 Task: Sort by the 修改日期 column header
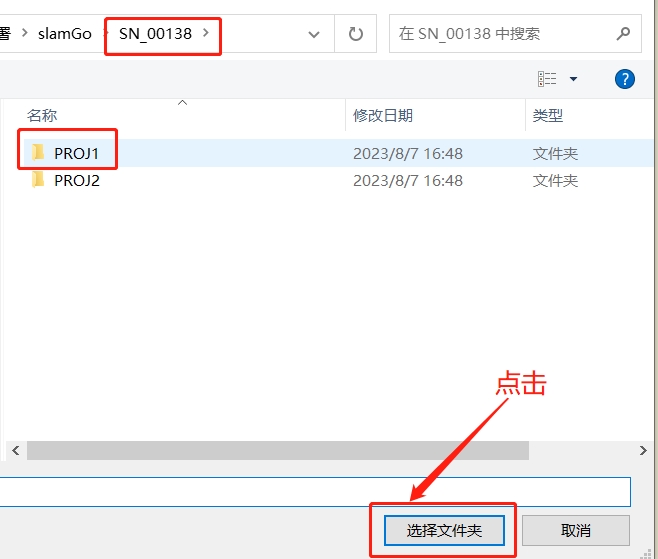[x=383, y=116]
